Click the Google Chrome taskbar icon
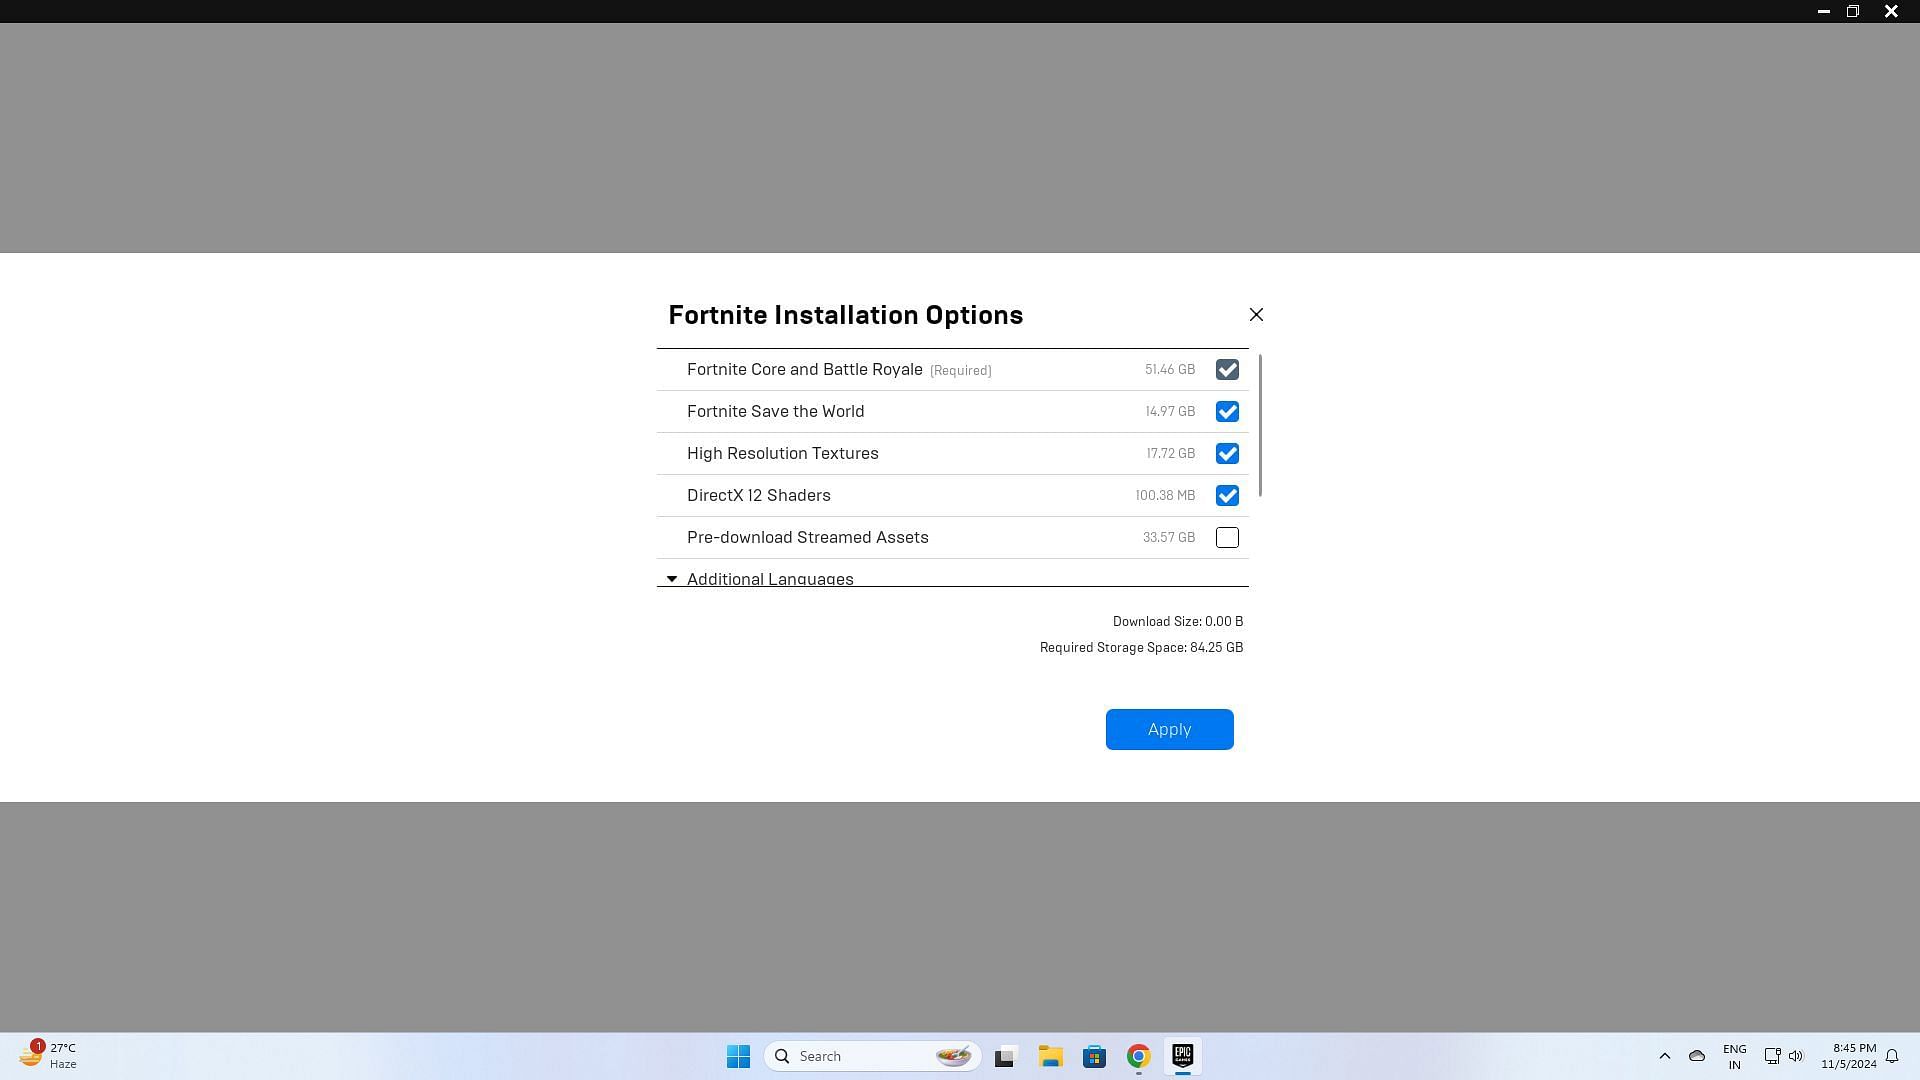 pos(1137,1055)
